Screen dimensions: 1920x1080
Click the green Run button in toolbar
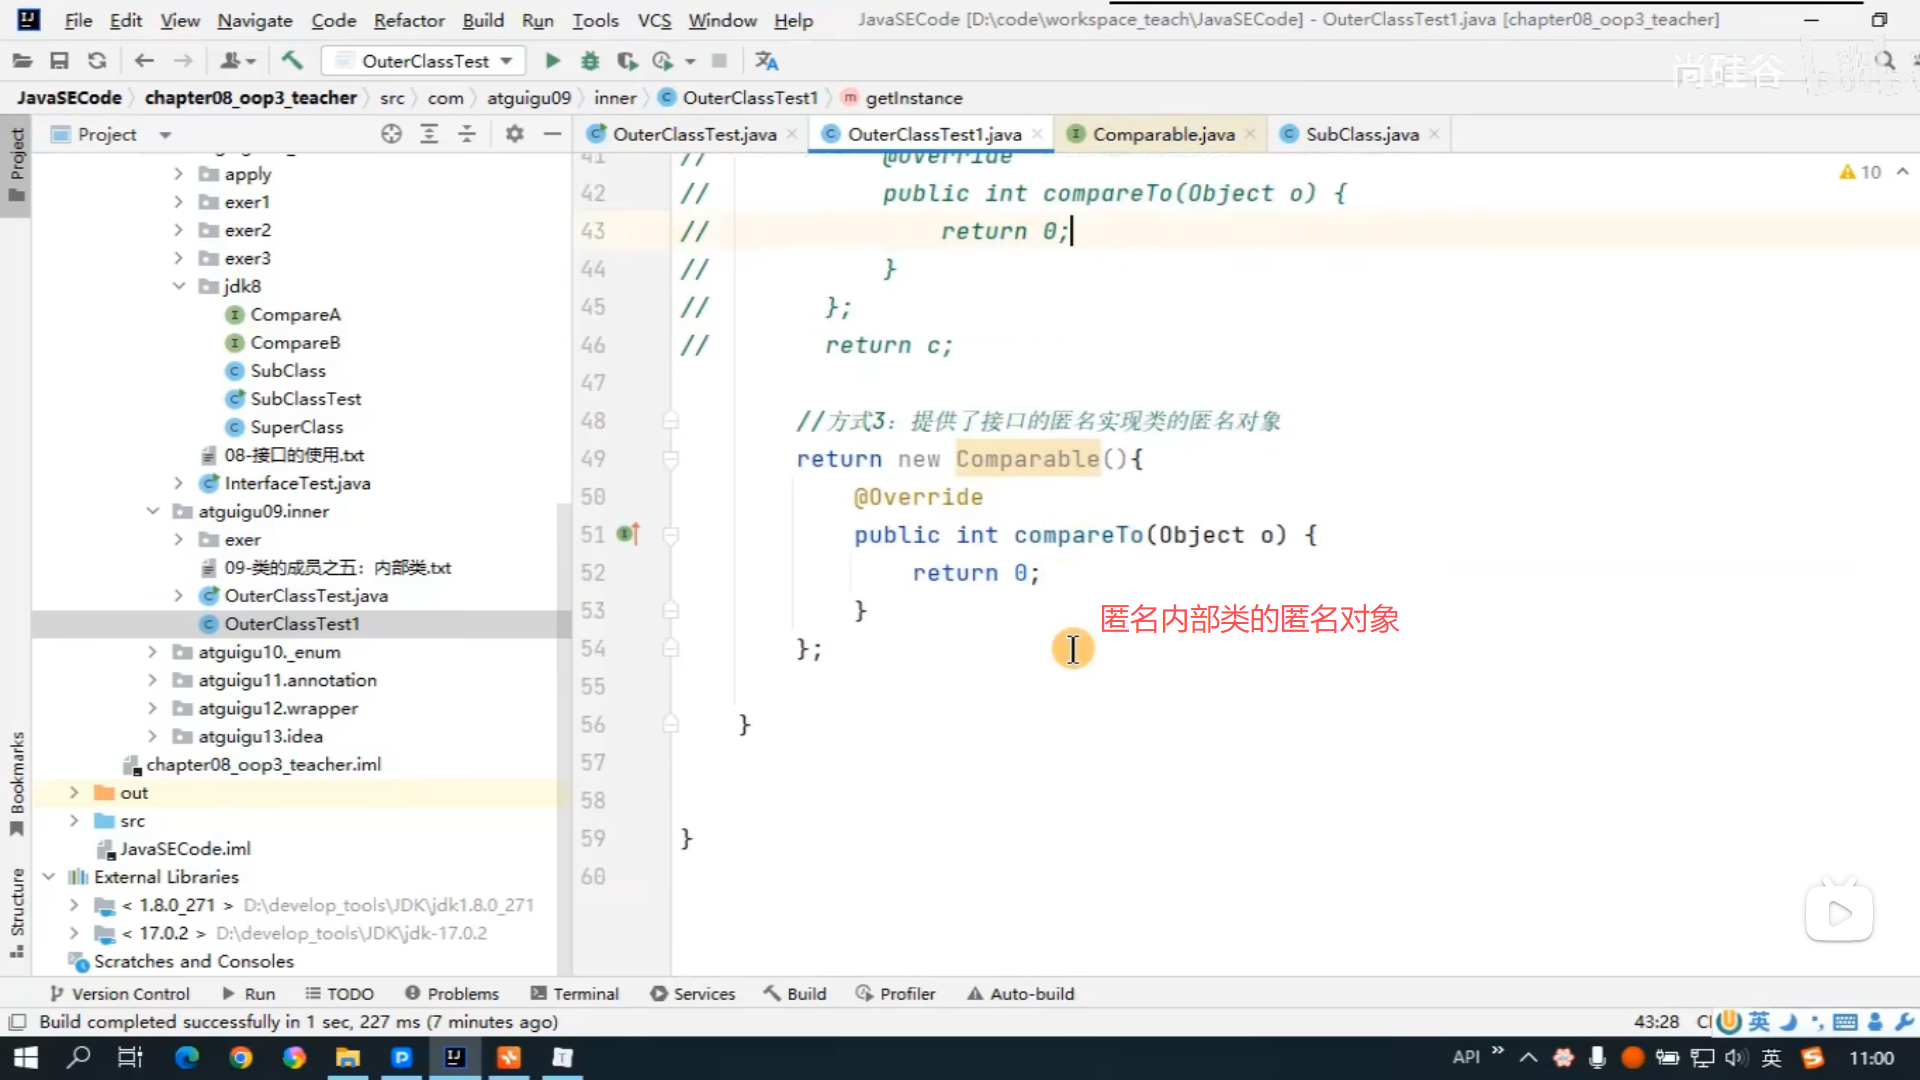point(552,61)
